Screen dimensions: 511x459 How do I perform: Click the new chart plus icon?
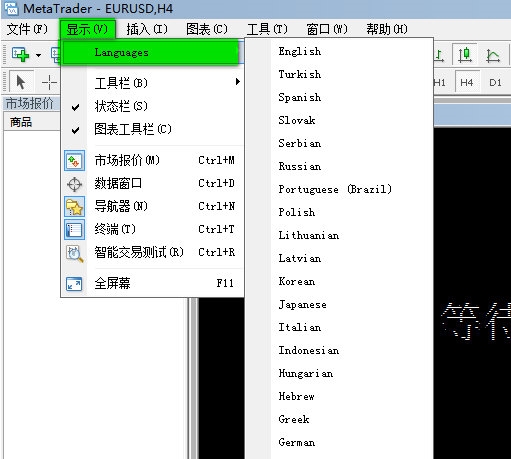point(20,54)
